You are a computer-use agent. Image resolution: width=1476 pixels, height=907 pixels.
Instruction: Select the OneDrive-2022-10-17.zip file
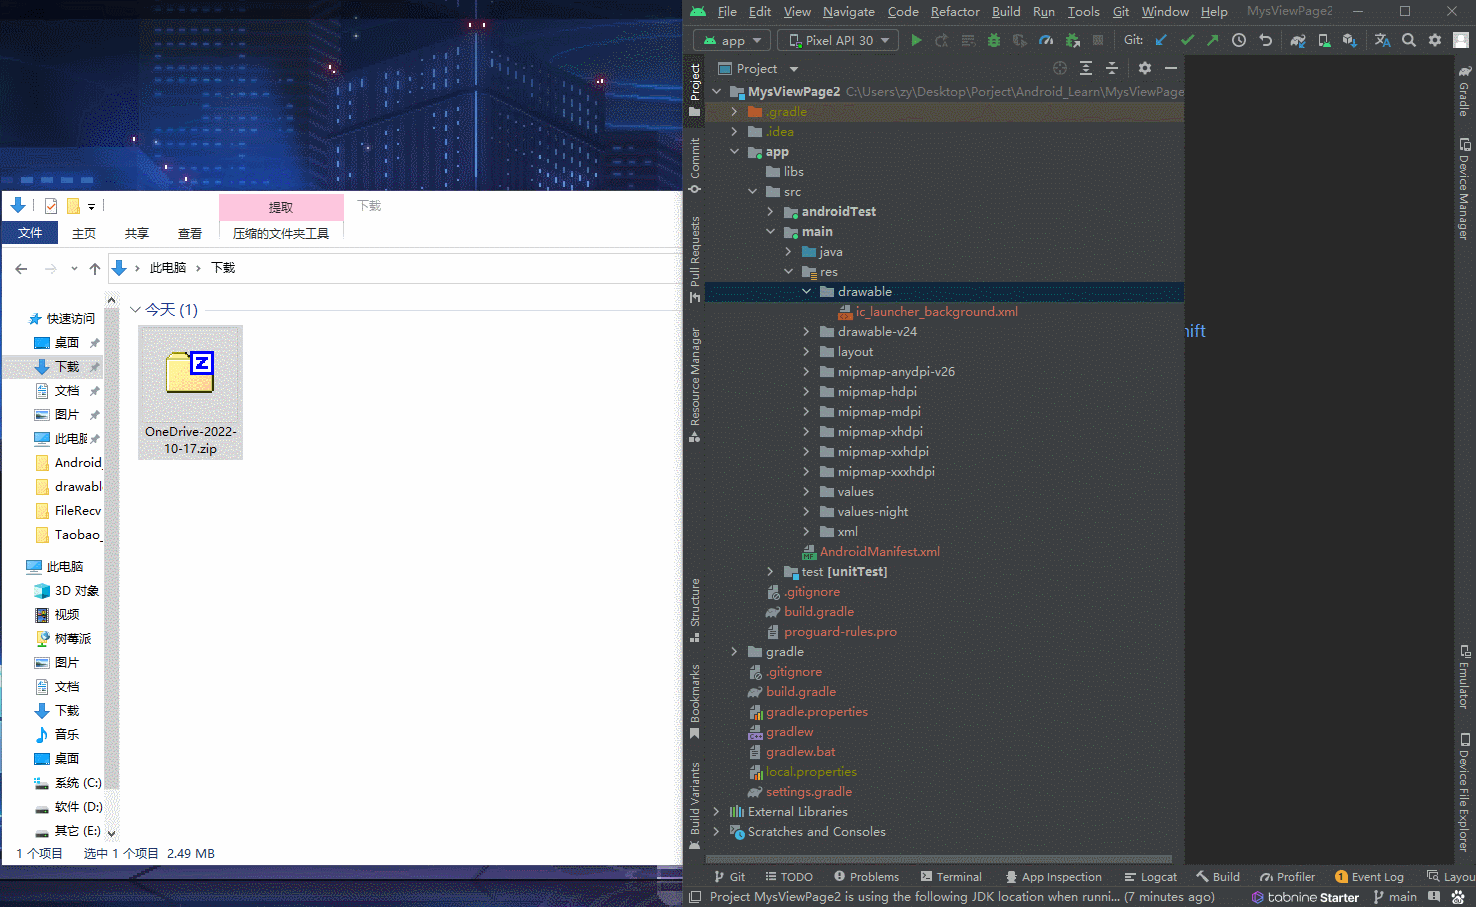coord(190,392)
